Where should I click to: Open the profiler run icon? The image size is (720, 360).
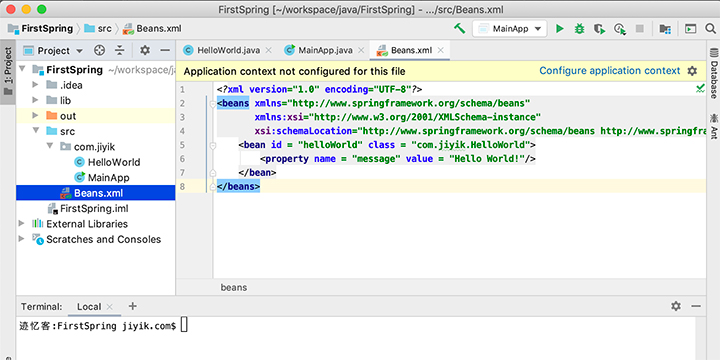[620, 29]
